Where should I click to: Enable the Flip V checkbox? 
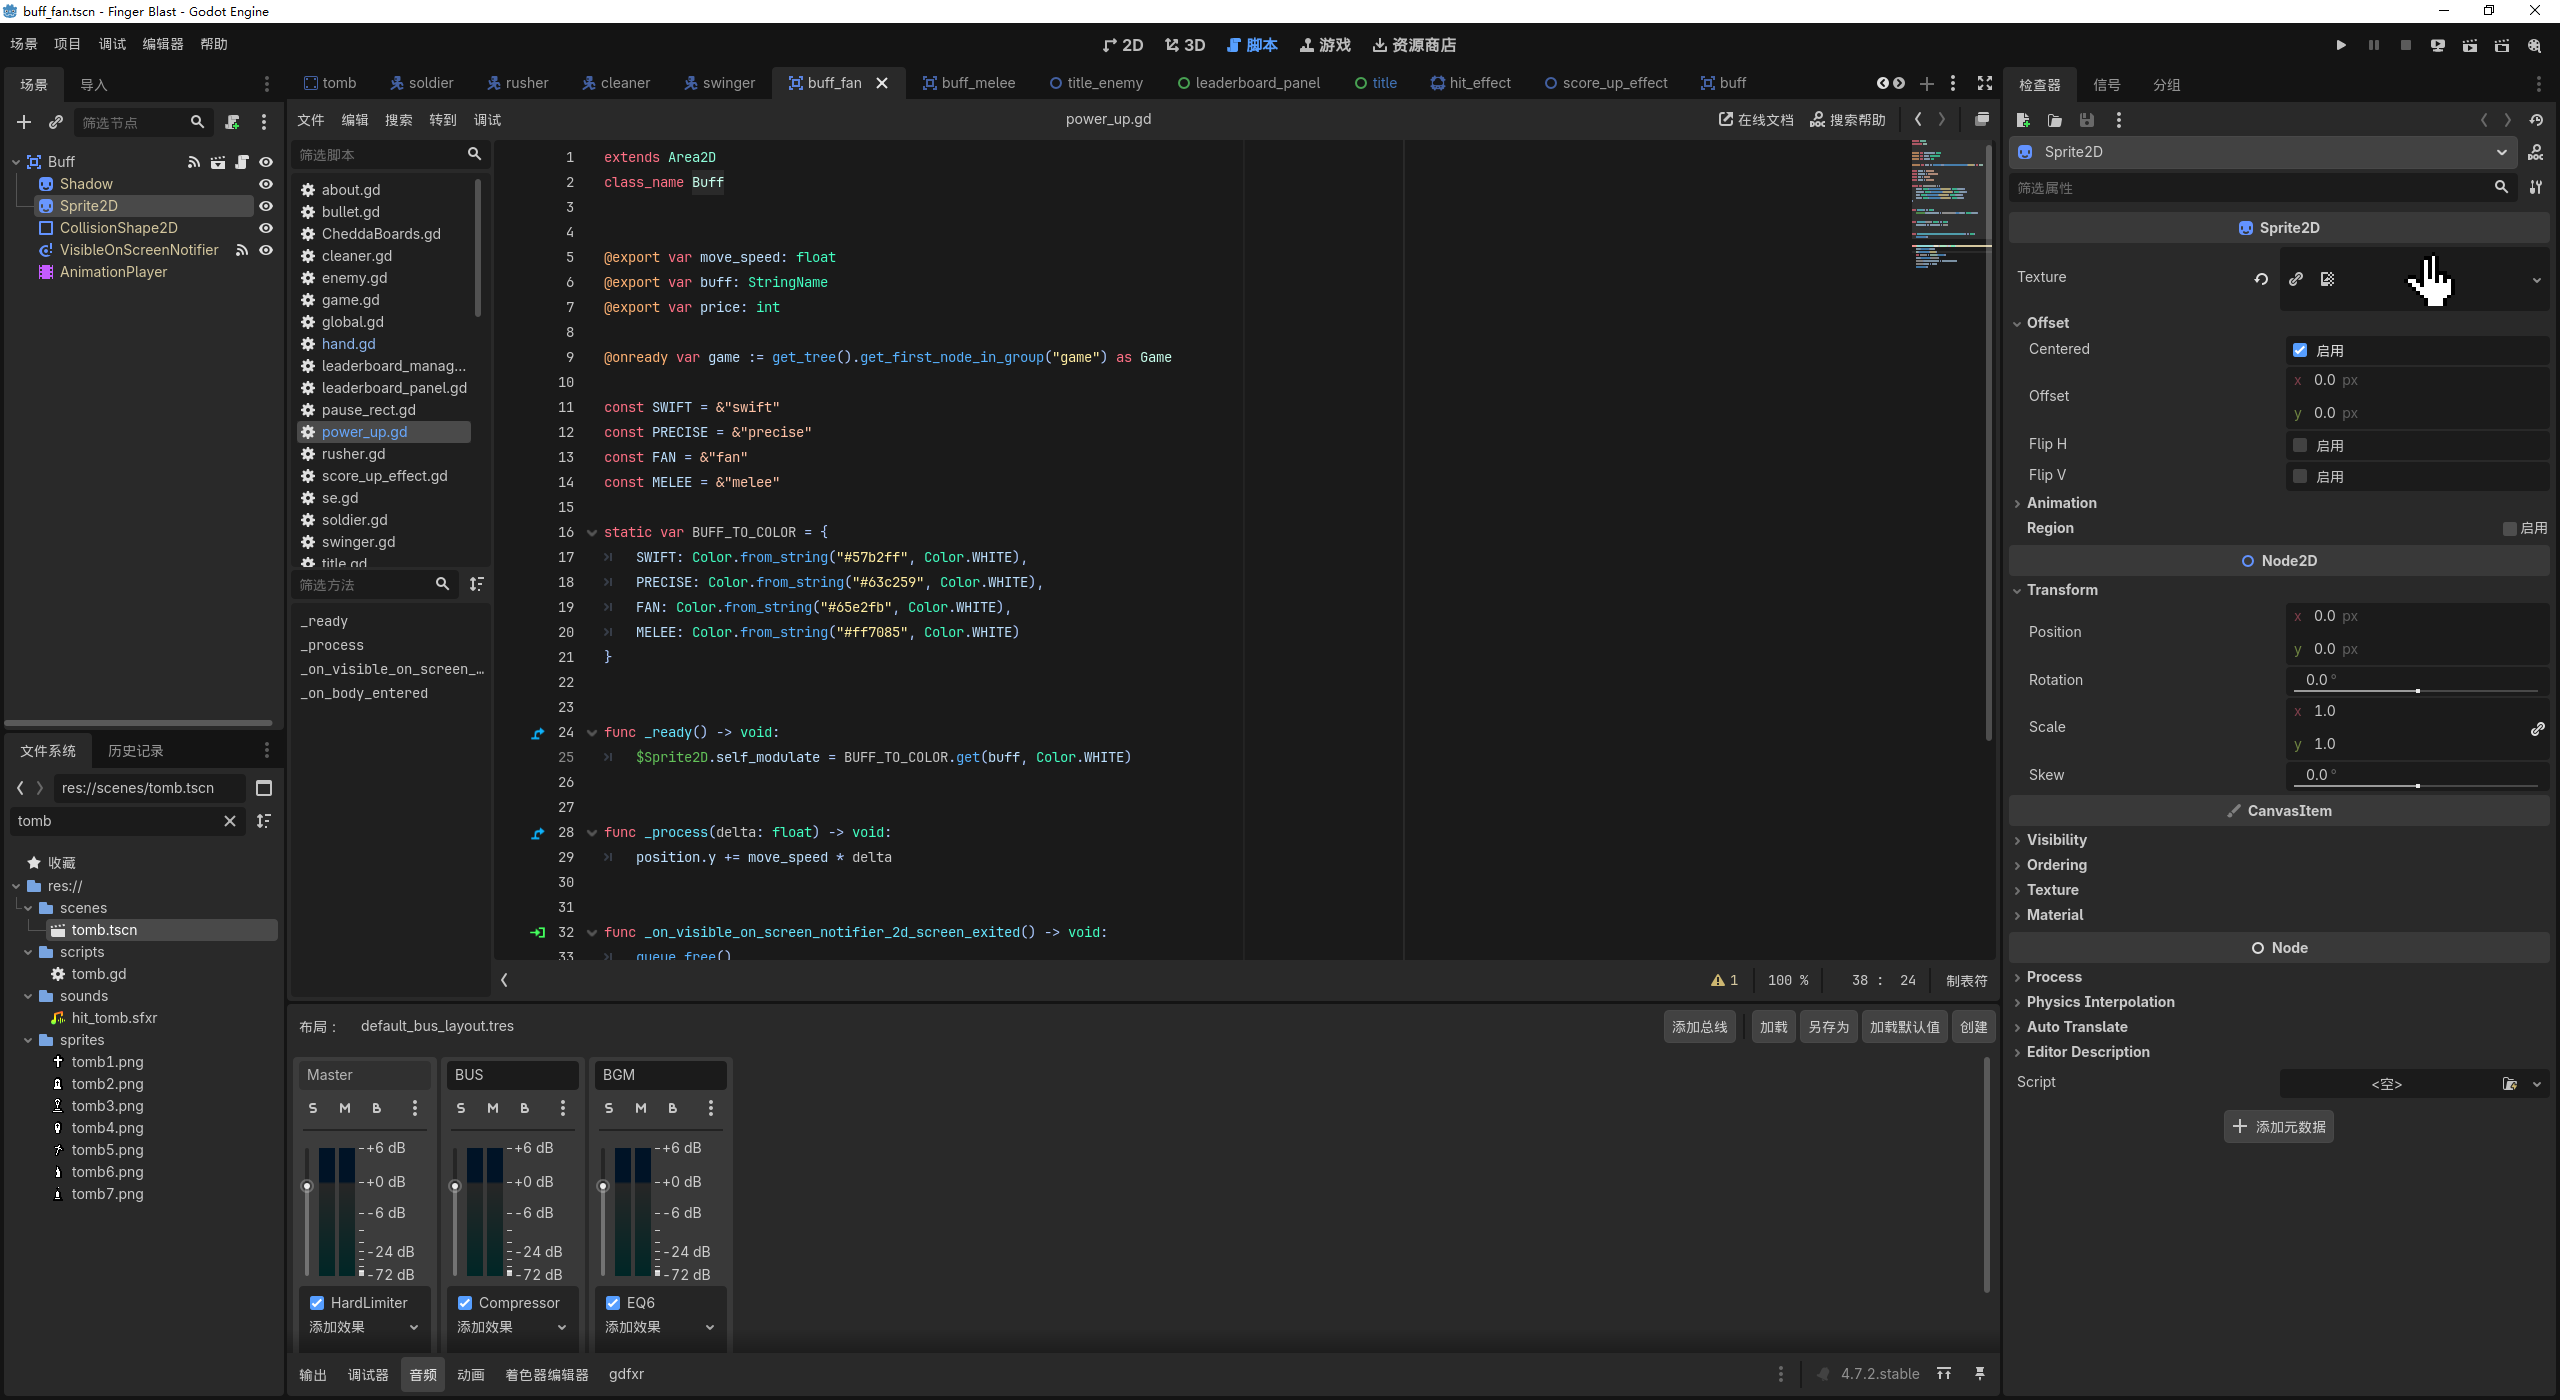(x=2300, y=476)
